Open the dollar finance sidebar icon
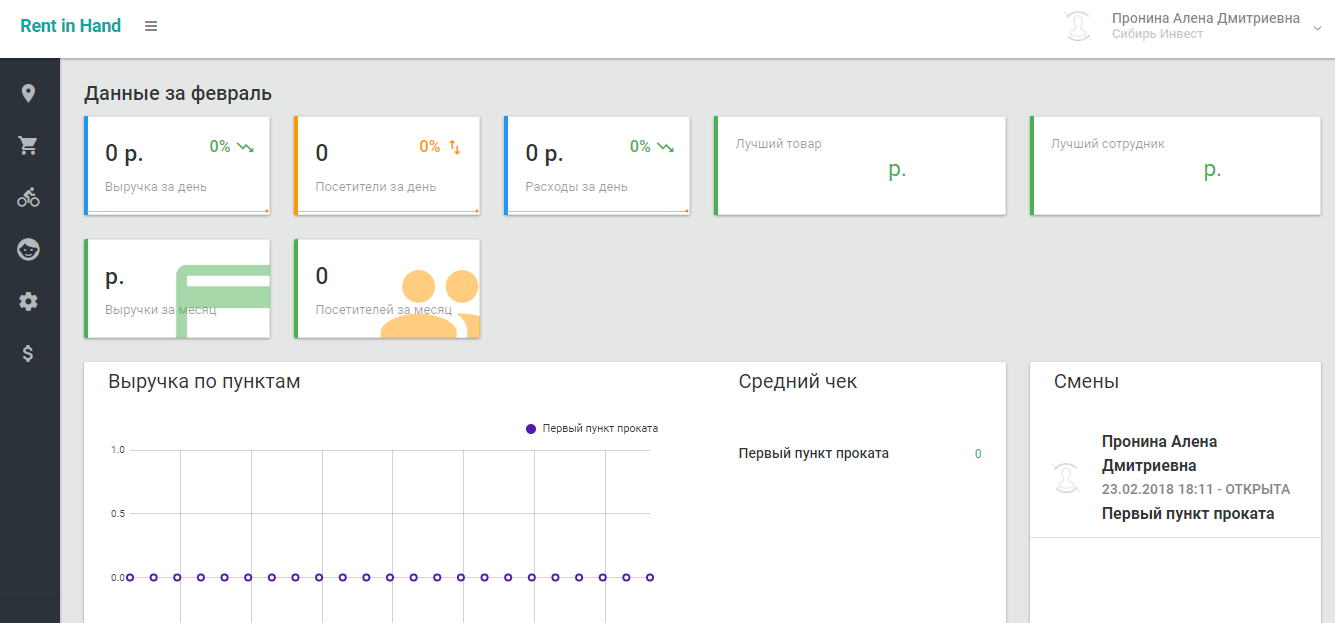This screenshot has width=1335, height=623. 28,353
